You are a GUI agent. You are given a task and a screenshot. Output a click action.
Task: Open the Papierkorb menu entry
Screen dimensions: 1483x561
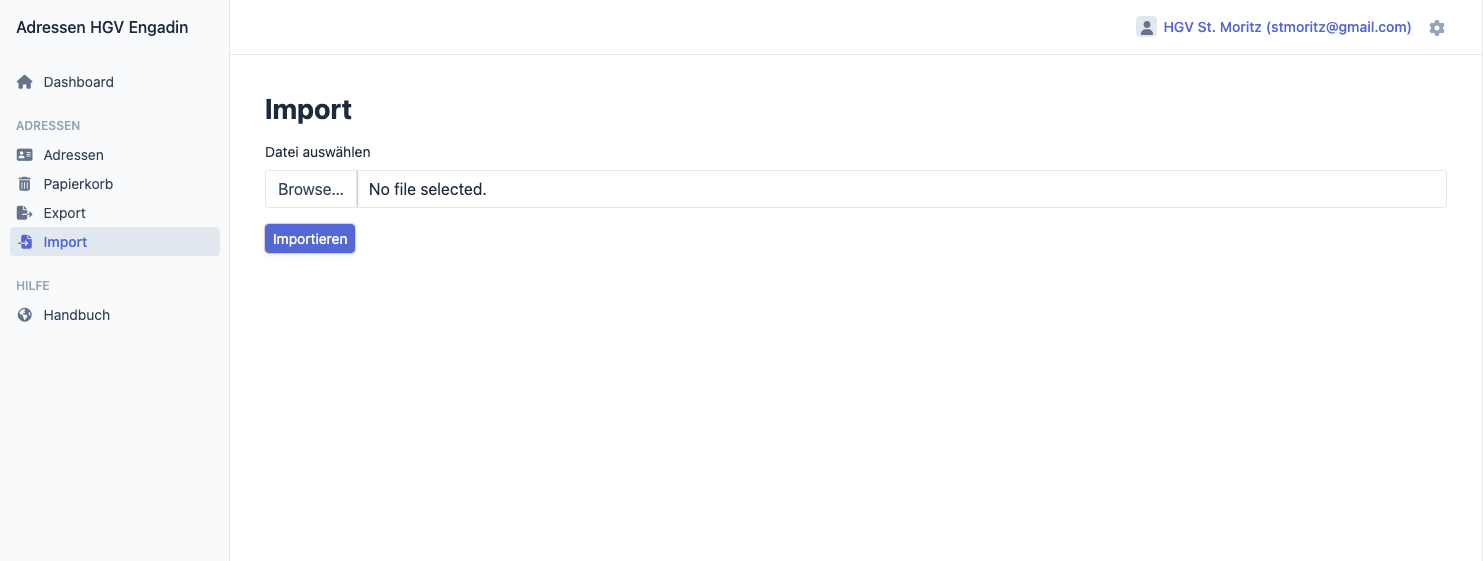tap(78, 184)
